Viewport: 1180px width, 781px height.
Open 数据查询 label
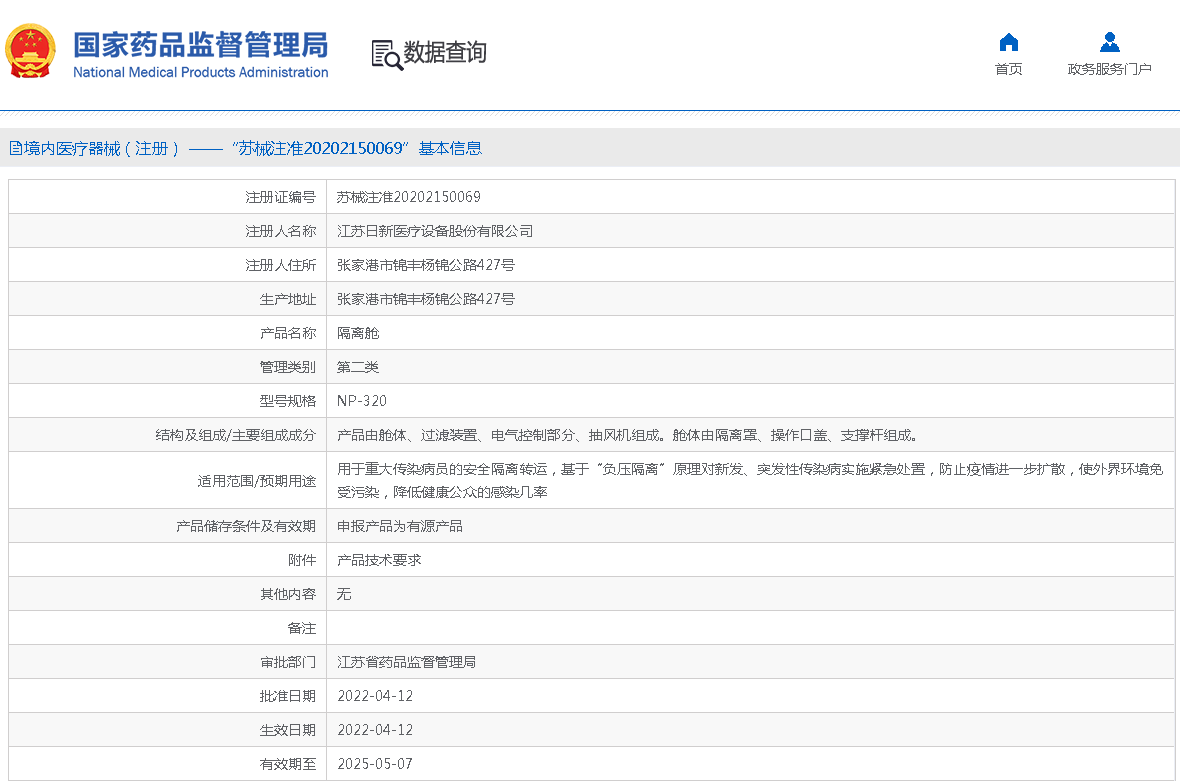point(445,53)
